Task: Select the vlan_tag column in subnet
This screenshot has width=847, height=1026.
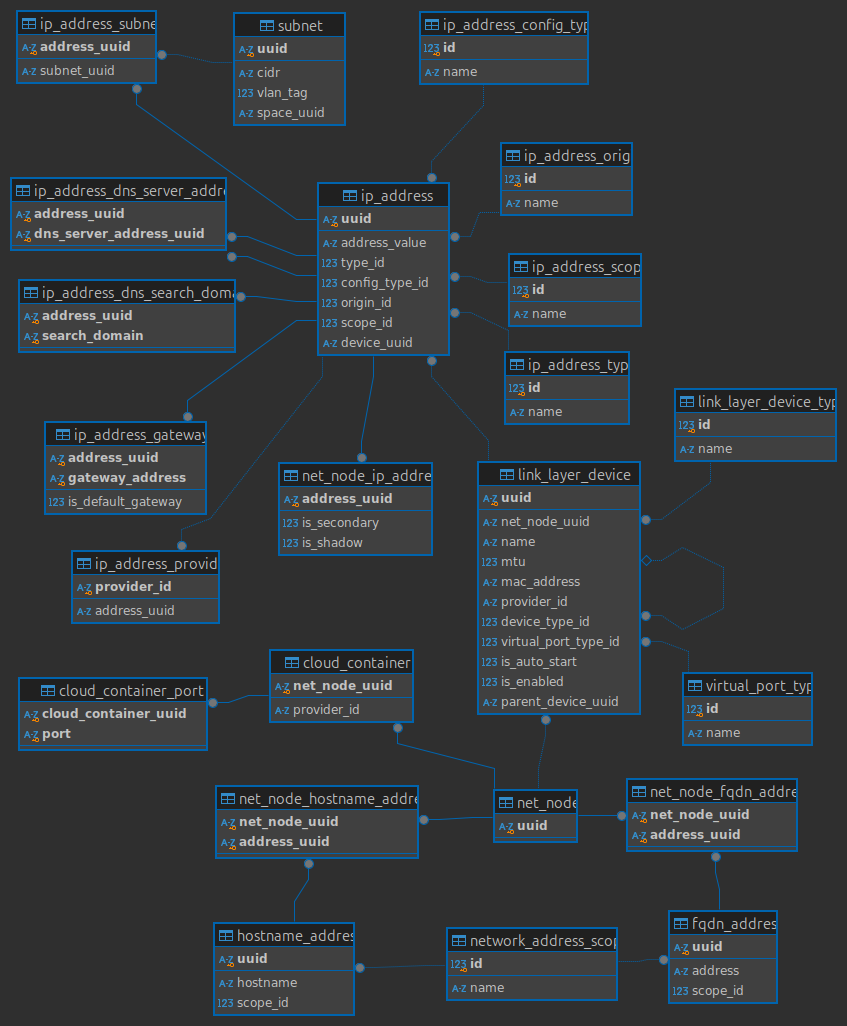Action: tap(282, 93)
